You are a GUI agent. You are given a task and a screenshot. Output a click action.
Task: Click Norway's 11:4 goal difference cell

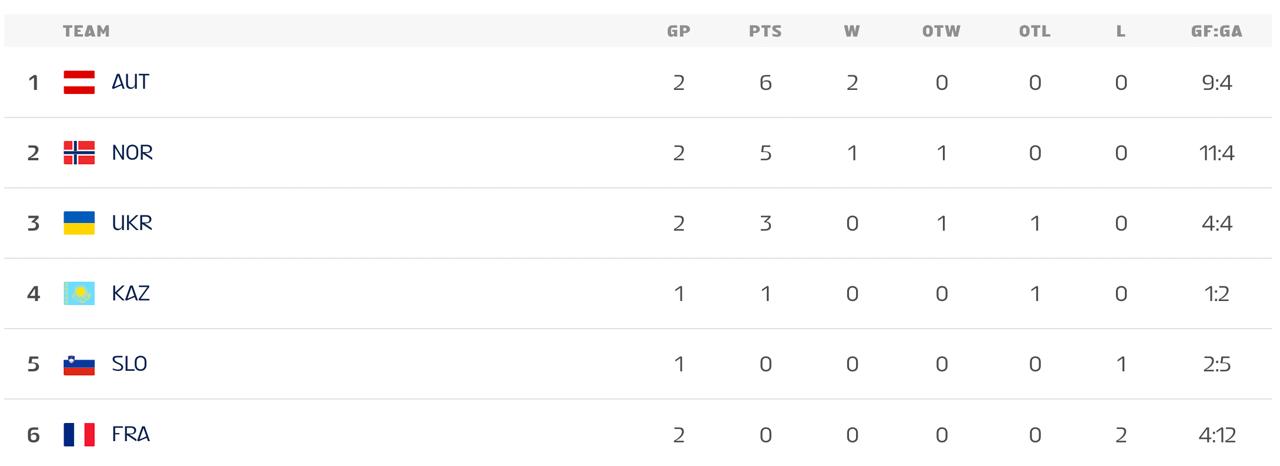click(1216, 153)
